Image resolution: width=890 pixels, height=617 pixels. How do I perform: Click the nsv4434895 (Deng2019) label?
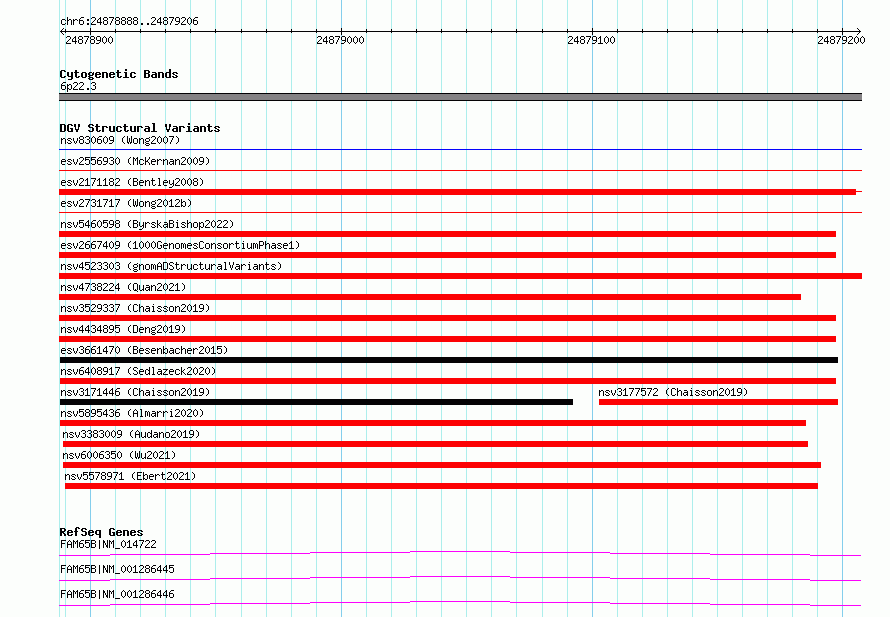(x=123, y=329)
